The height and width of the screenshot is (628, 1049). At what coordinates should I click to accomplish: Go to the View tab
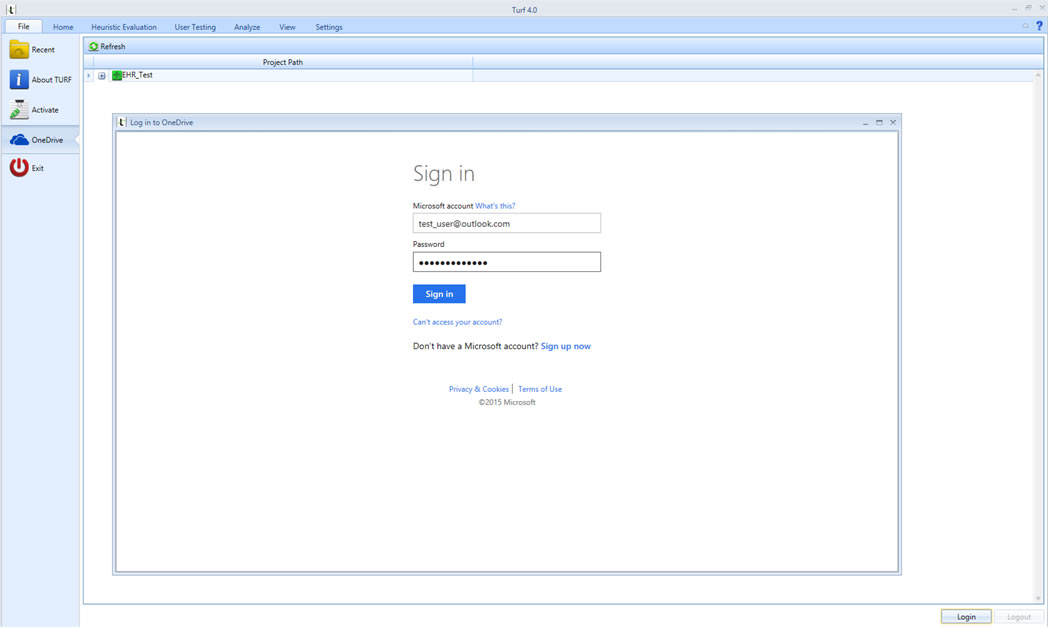pyautogui.click(x=287, y=27)
